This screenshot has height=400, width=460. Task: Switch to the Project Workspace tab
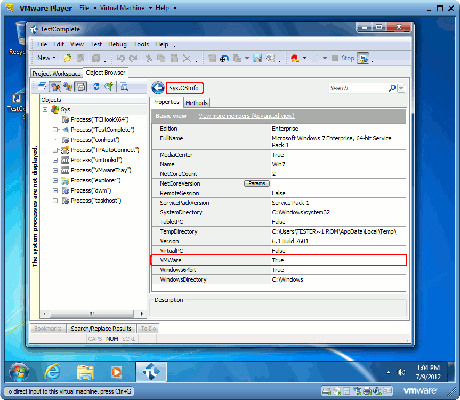pyautogui.click(x=56, y=73)
